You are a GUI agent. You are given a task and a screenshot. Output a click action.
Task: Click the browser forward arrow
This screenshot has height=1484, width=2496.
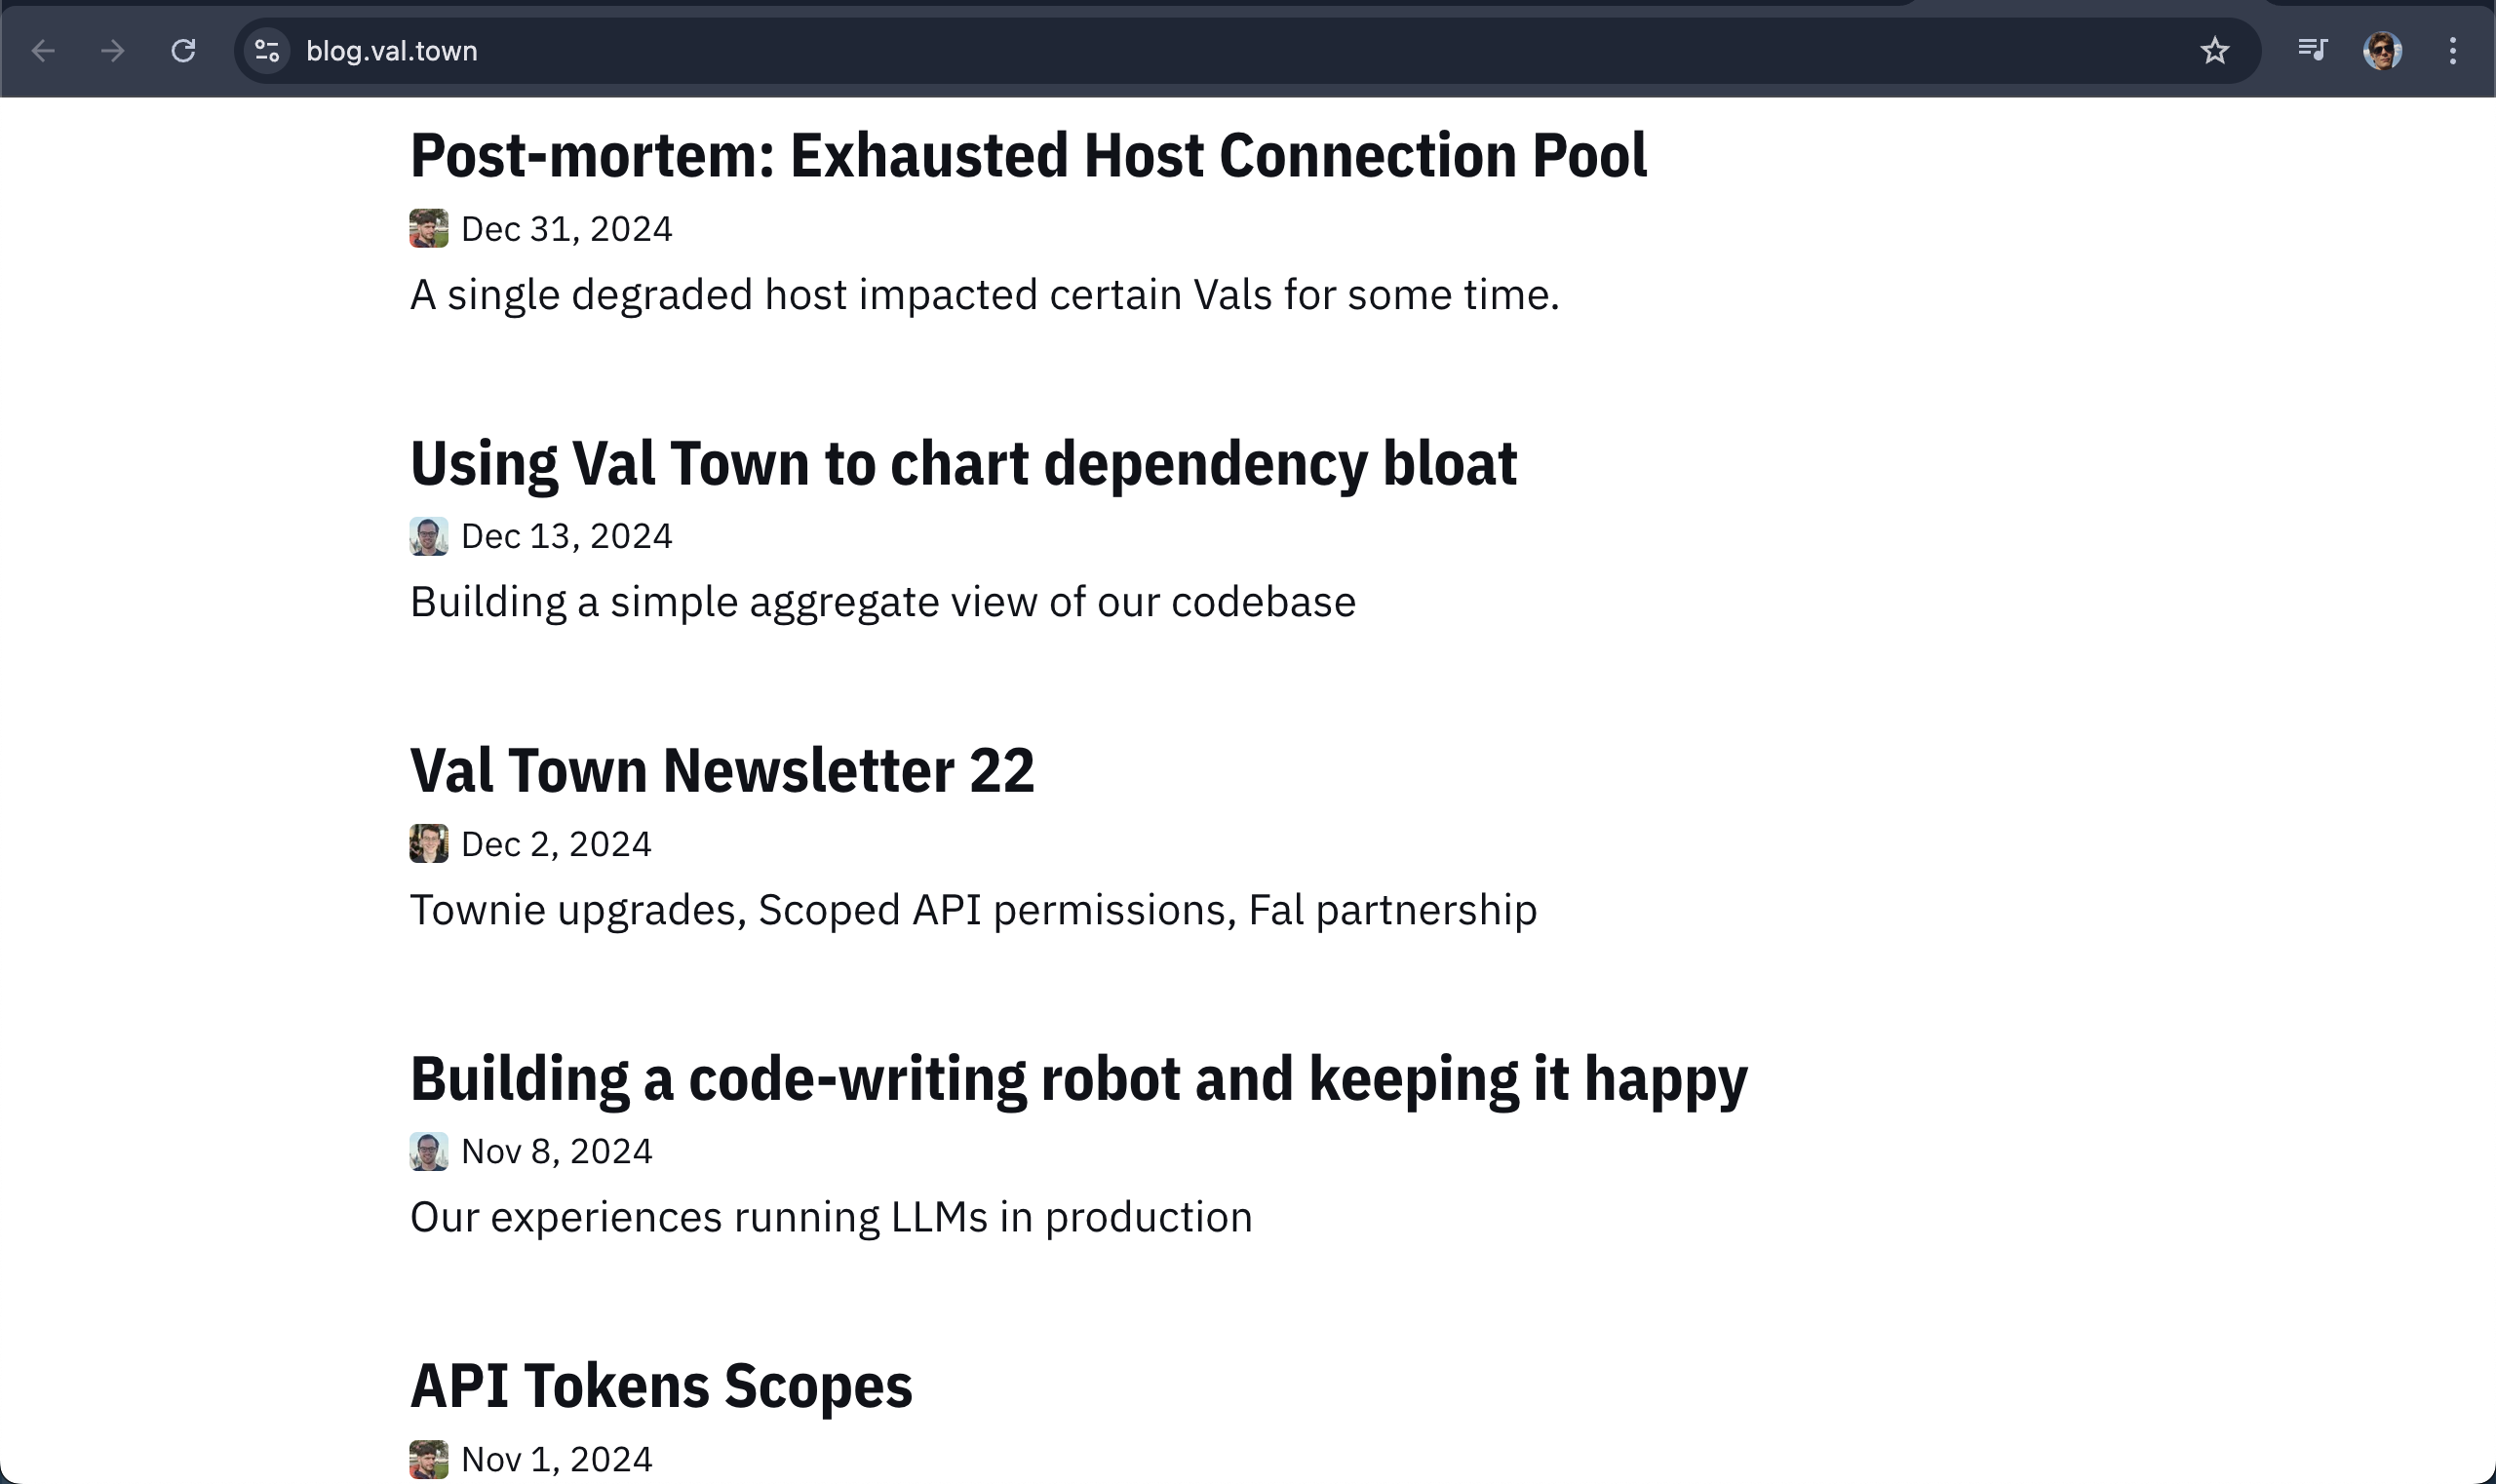click(113, 50)
